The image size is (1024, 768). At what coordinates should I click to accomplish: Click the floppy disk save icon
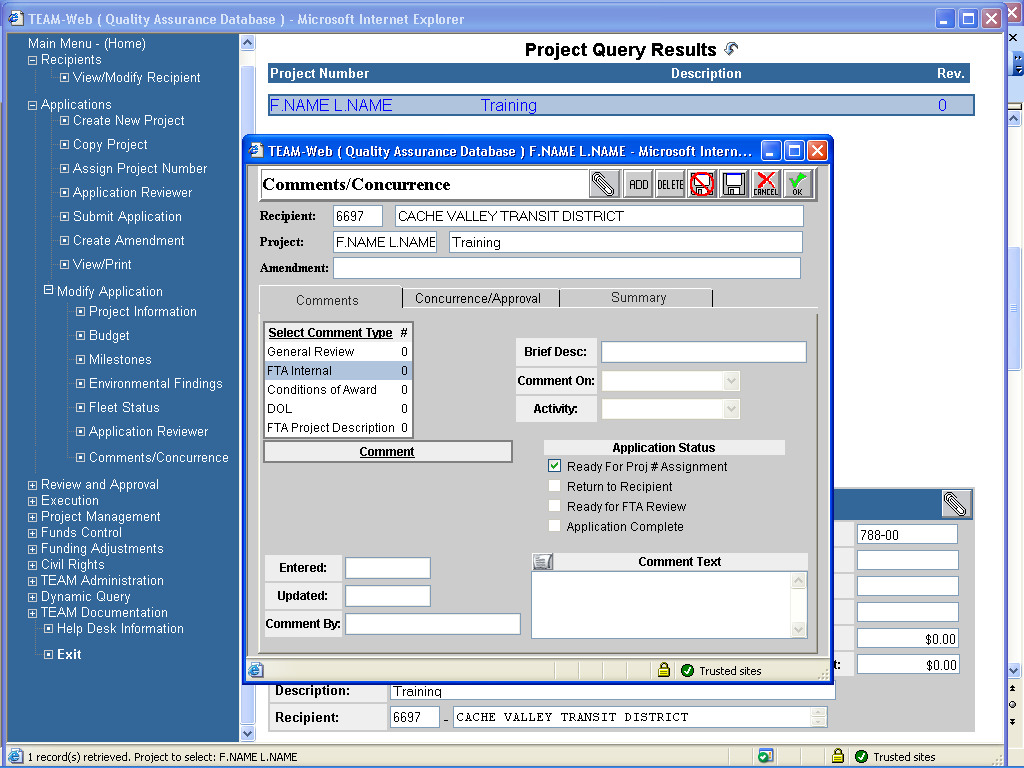(x=734, y=184)
